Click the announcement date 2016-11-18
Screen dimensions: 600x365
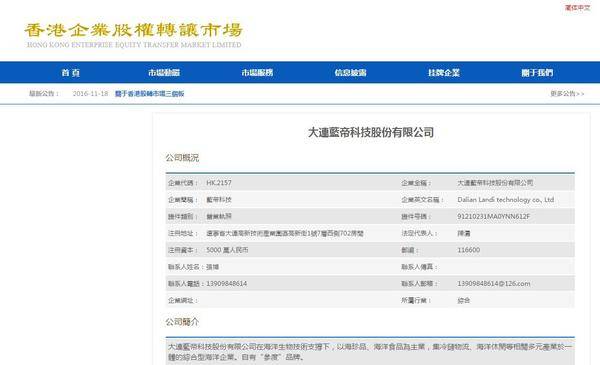point(90,94)
